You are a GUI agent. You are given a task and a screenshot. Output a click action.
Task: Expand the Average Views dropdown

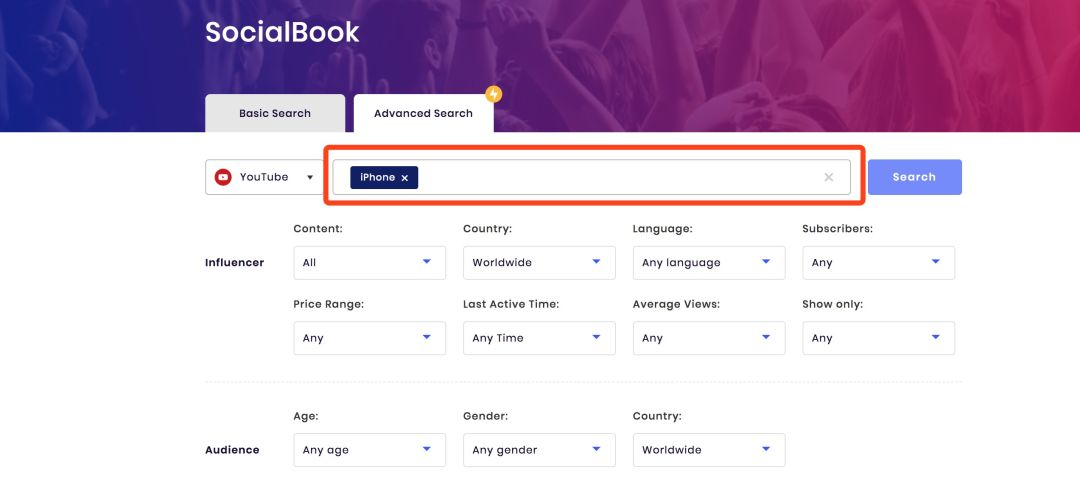709,338
